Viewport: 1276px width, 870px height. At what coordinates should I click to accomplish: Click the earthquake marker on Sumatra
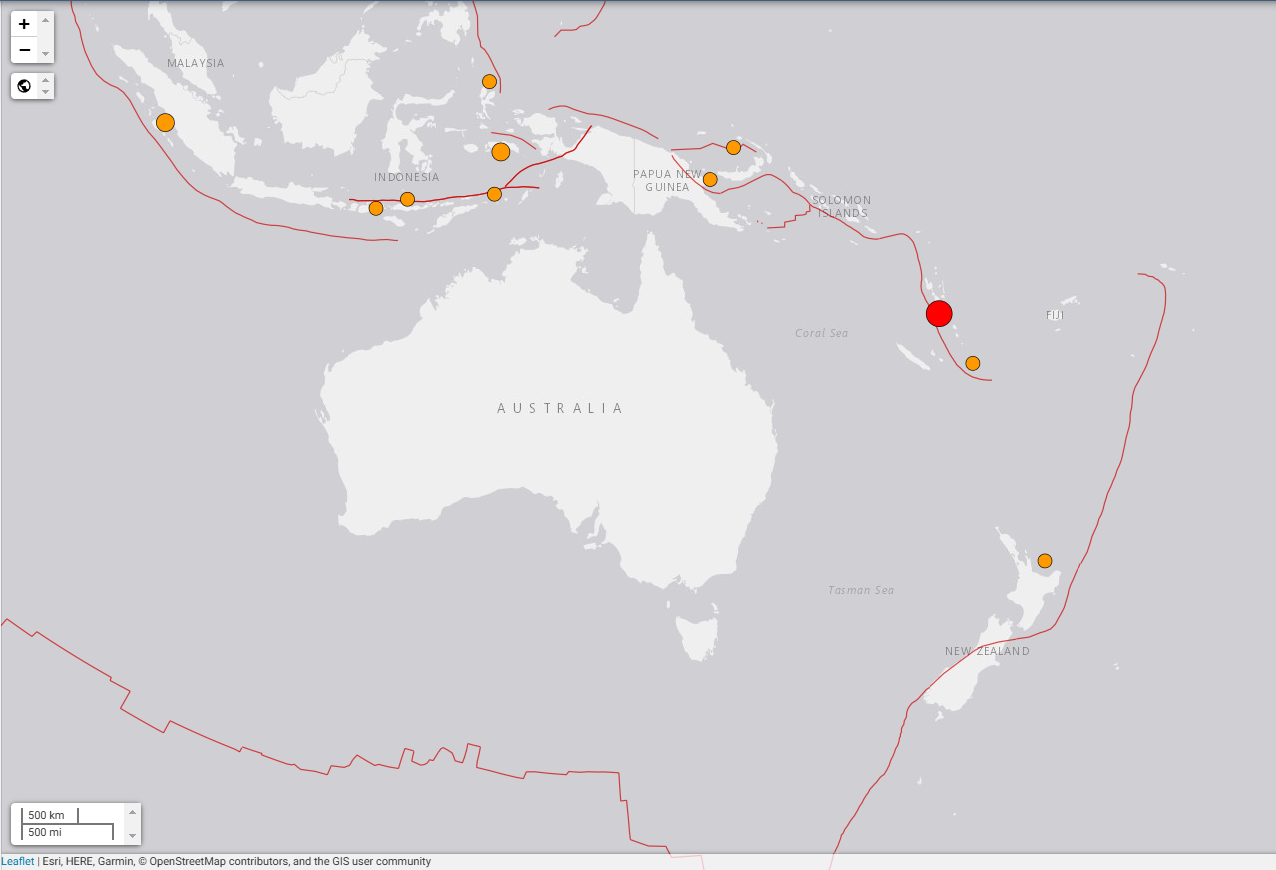[166, 123]
